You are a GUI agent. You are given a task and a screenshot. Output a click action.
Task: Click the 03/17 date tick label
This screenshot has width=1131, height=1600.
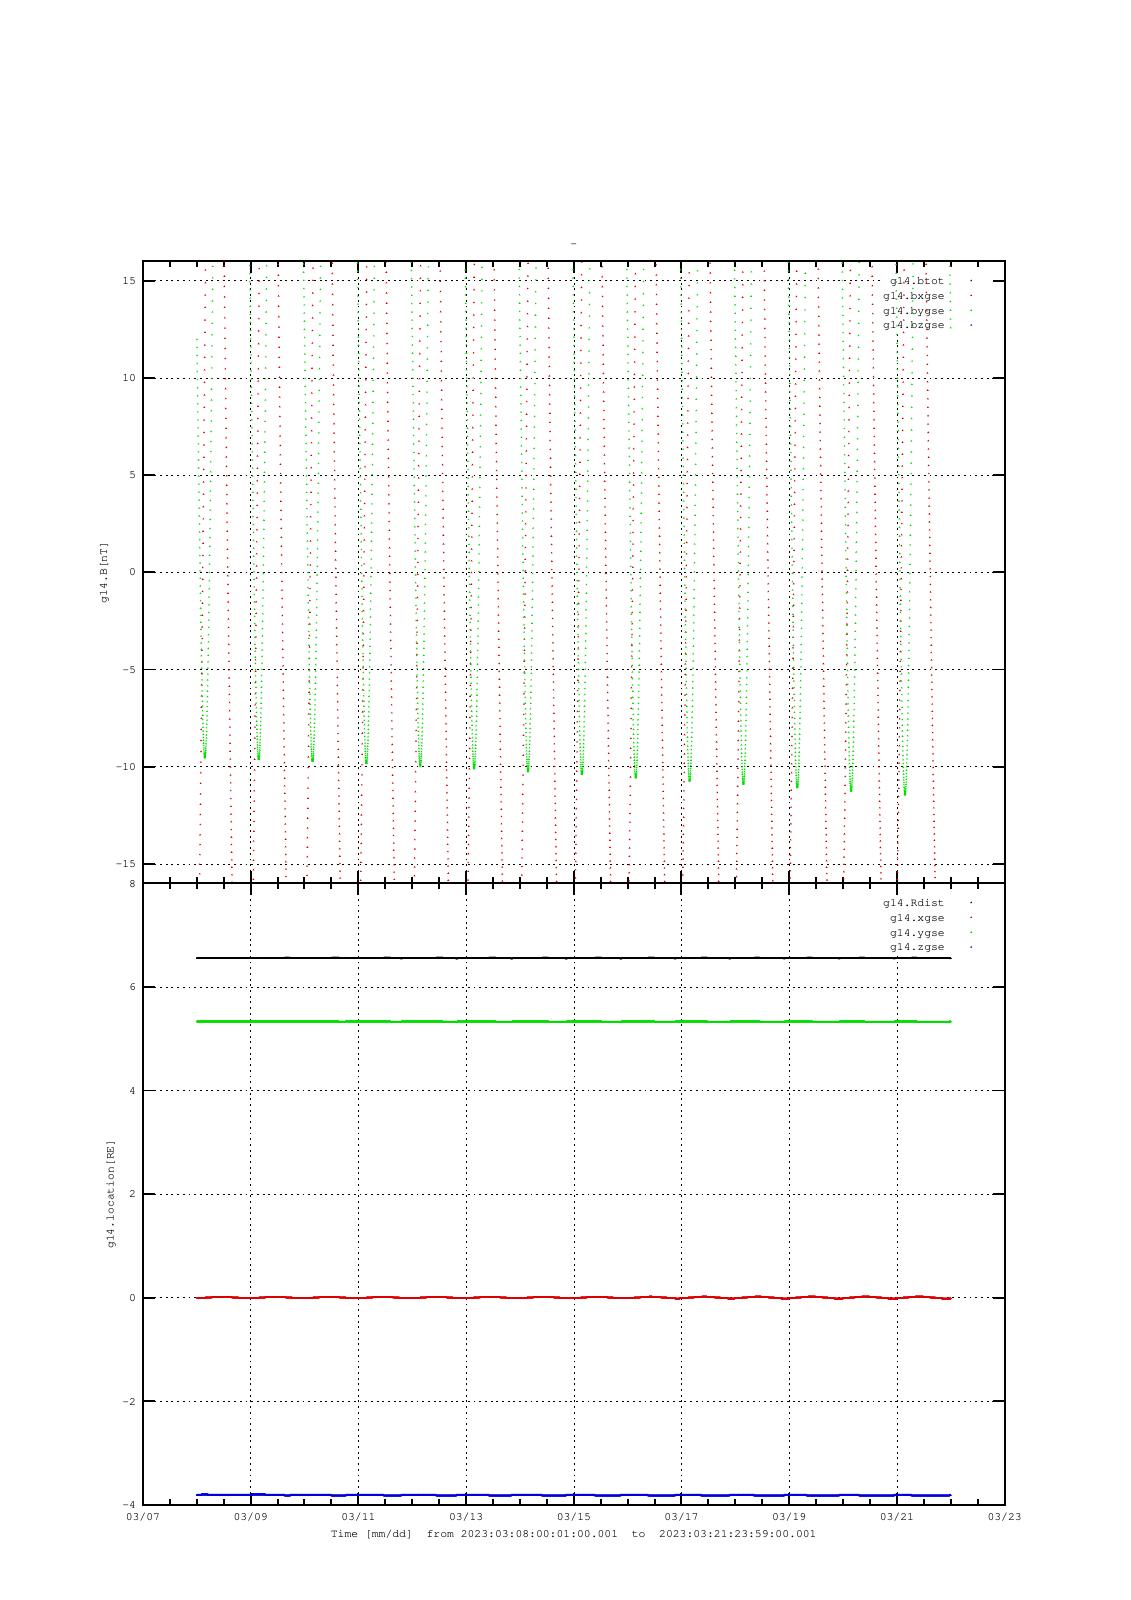click(682, 1517)
